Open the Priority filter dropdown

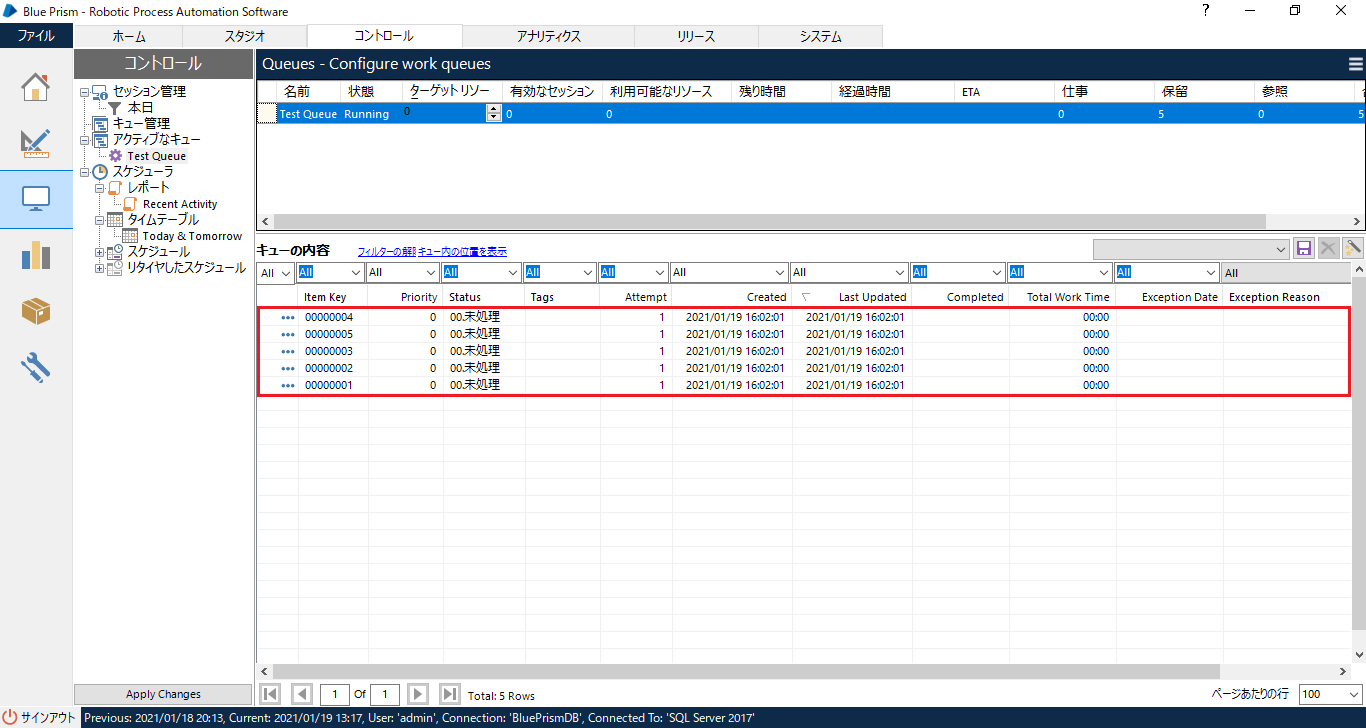431,272
